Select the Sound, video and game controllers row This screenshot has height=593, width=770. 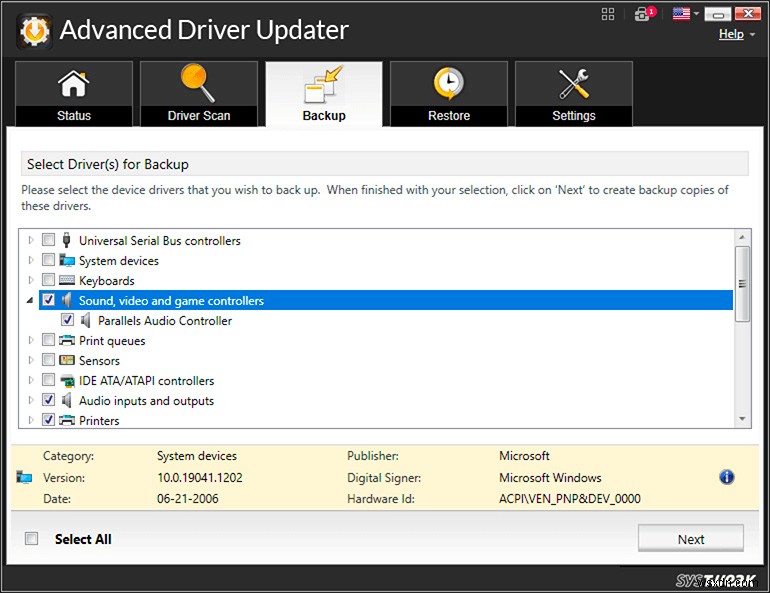[x=386, y=300]
